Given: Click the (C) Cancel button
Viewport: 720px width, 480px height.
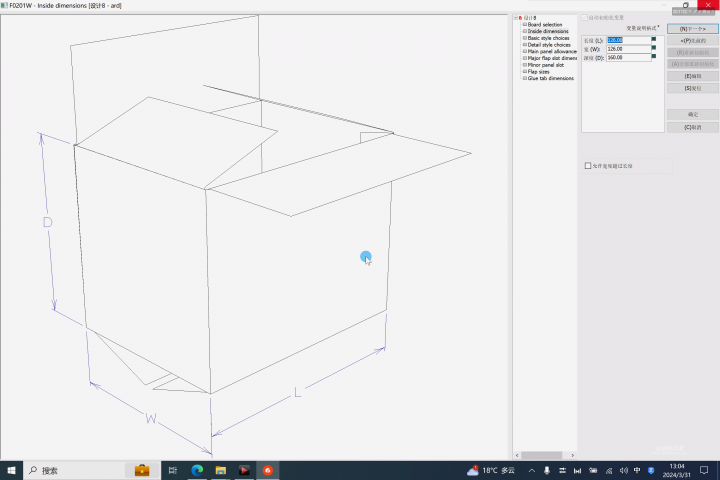Looking at the screenshot, I should click(692, 127).
